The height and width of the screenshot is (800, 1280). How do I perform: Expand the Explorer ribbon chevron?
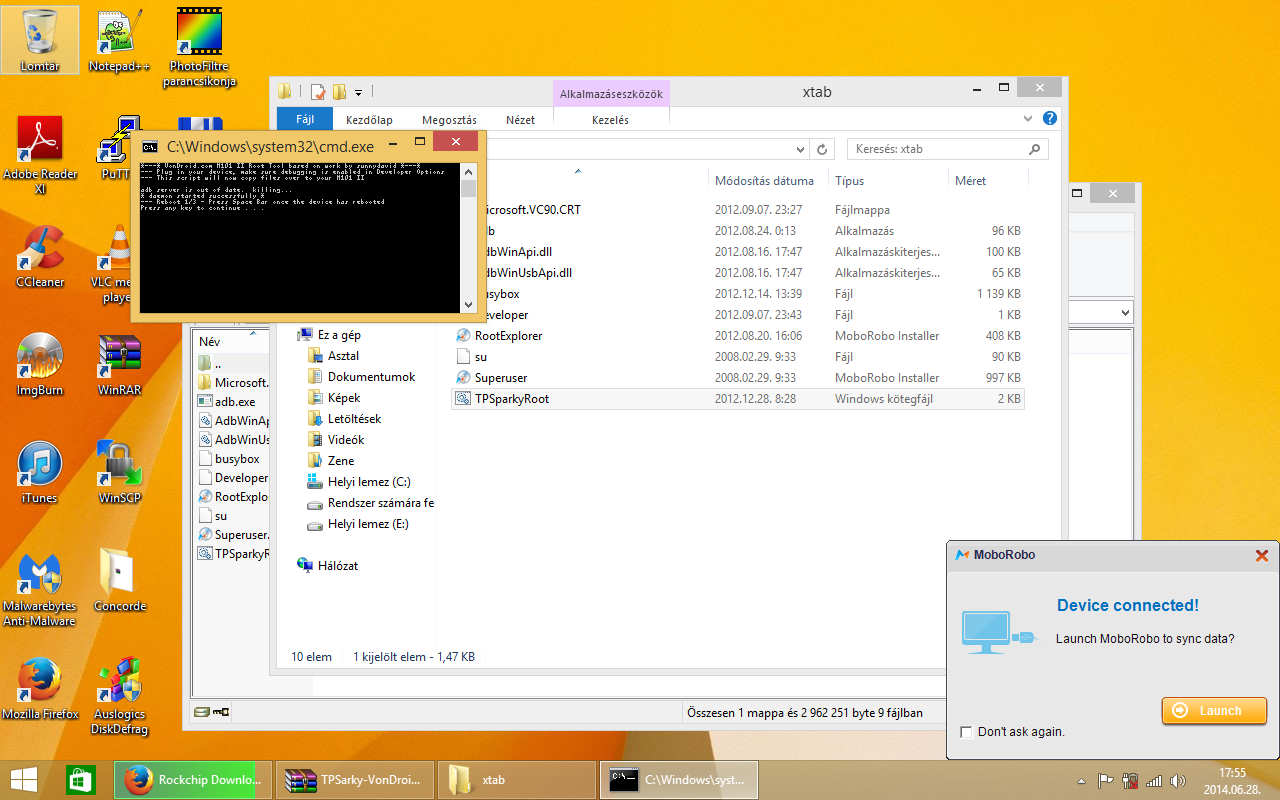(1029, 118)
